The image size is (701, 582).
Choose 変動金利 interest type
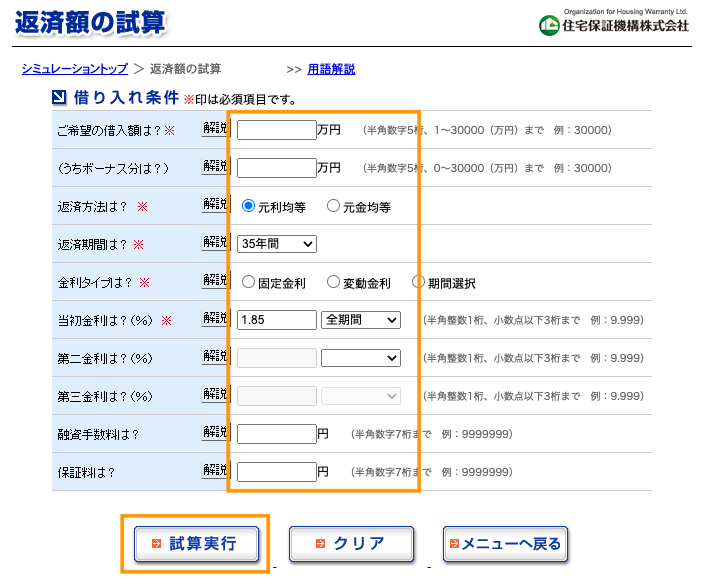(x=333, y=282)
